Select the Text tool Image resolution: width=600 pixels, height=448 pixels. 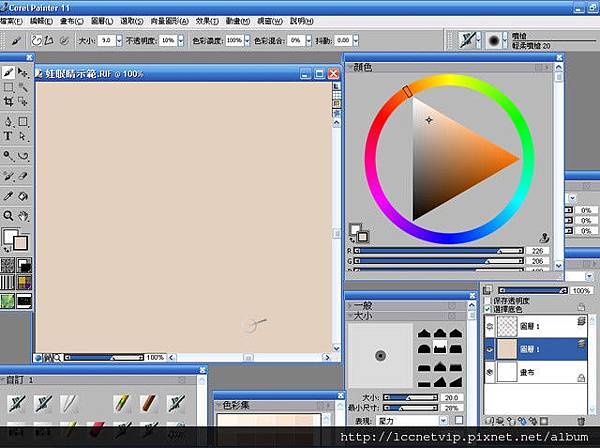tap(8, 136)
